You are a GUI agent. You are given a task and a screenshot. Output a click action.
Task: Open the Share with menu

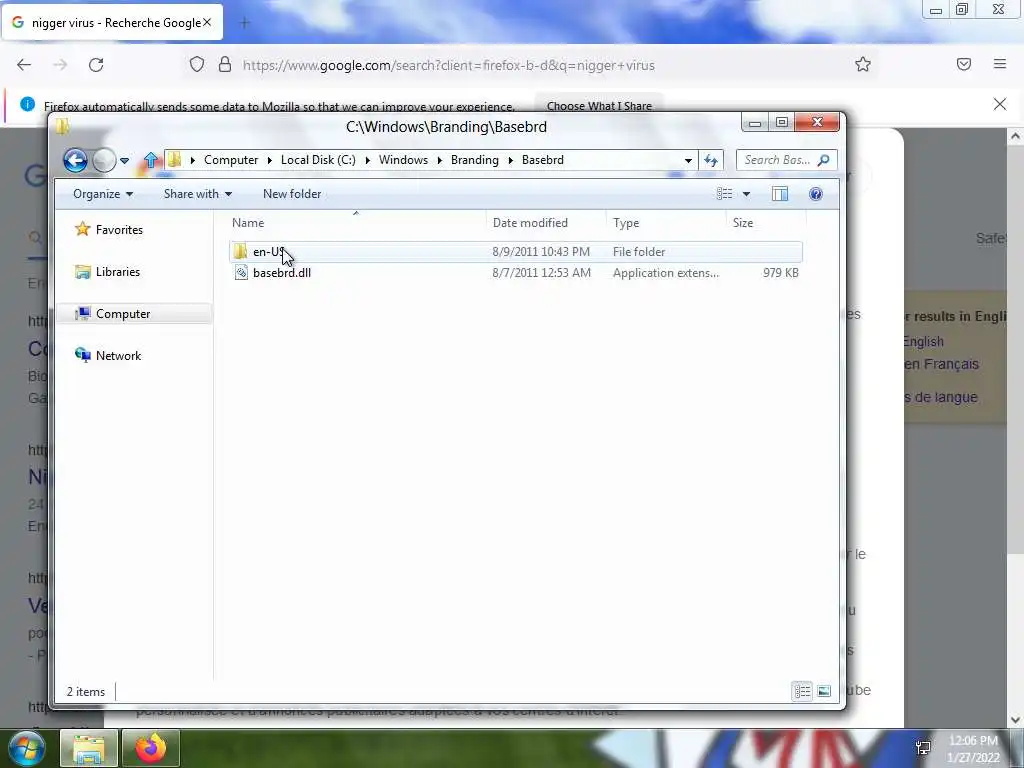point(198,194)
